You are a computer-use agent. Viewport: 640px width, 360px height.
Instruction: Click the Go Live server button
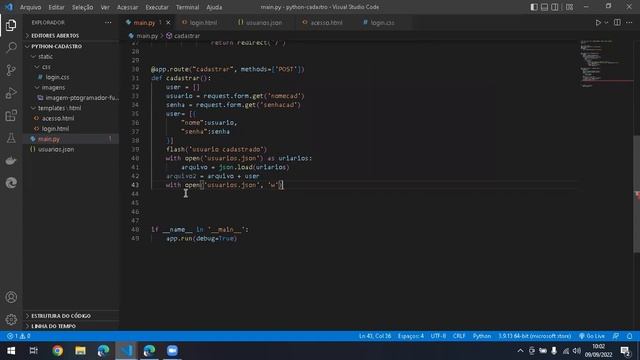(x=592, y=336)
